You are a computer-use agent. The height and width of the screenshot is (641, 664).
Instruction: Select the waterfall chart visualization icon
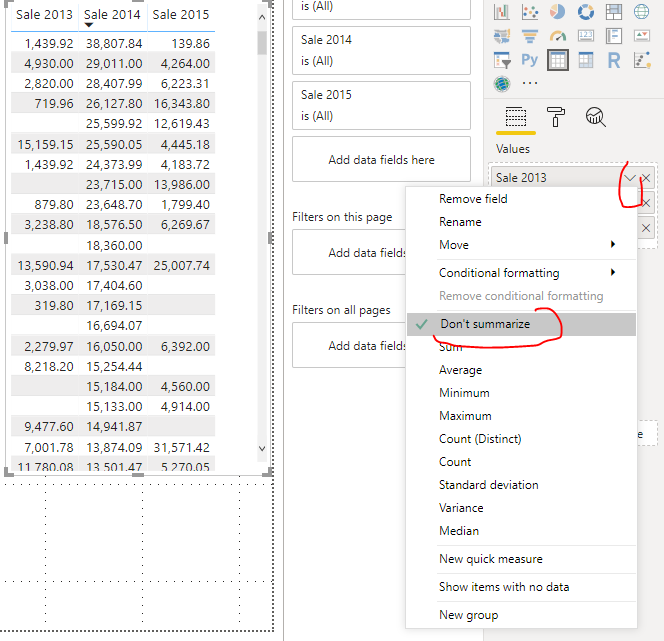[501, 11]
